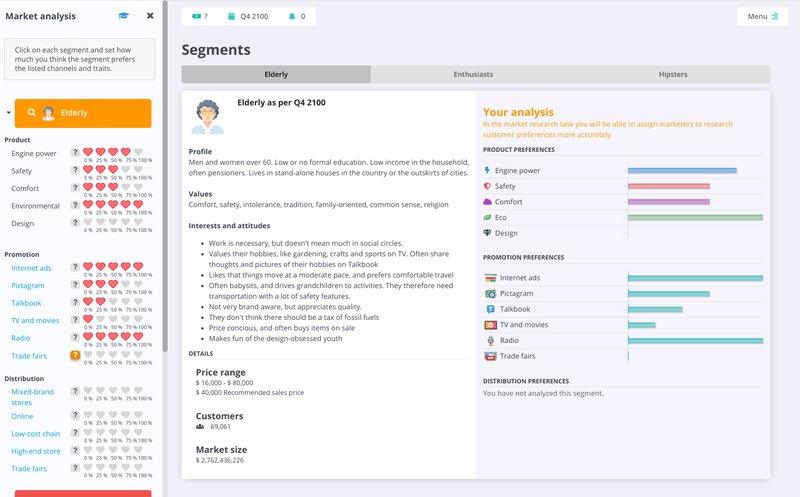Click the money indicator in top bar

pos(199,16)
